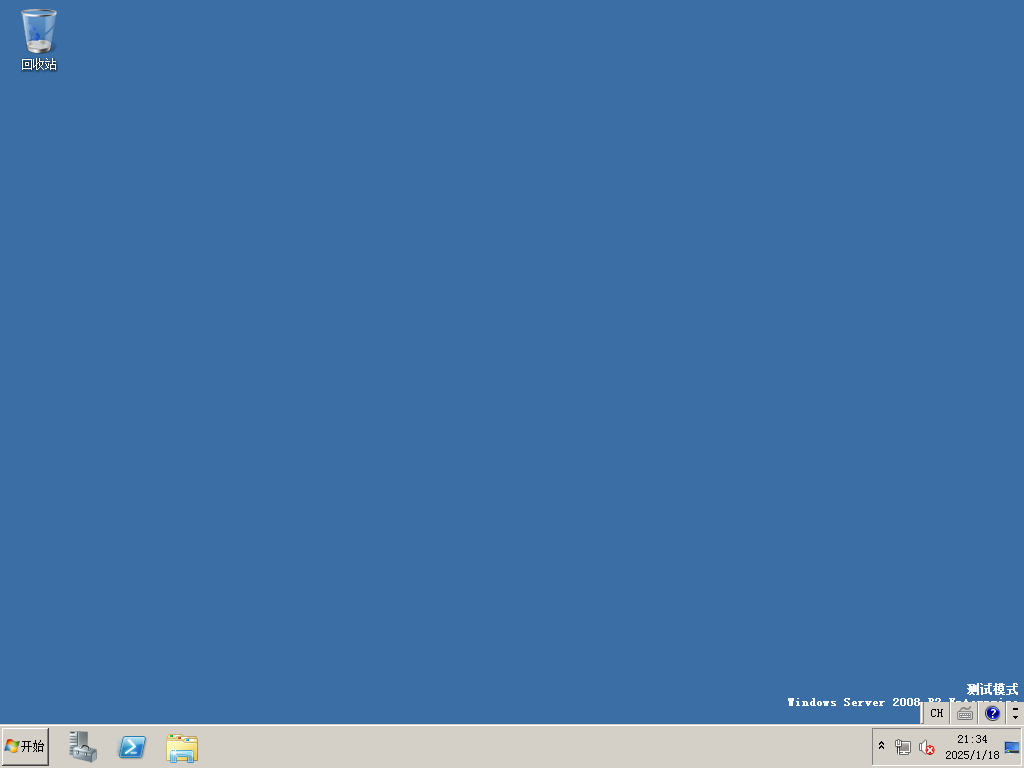1024x768 pixels.
Task: Open the language bar help icon
Action: (992, 713)
